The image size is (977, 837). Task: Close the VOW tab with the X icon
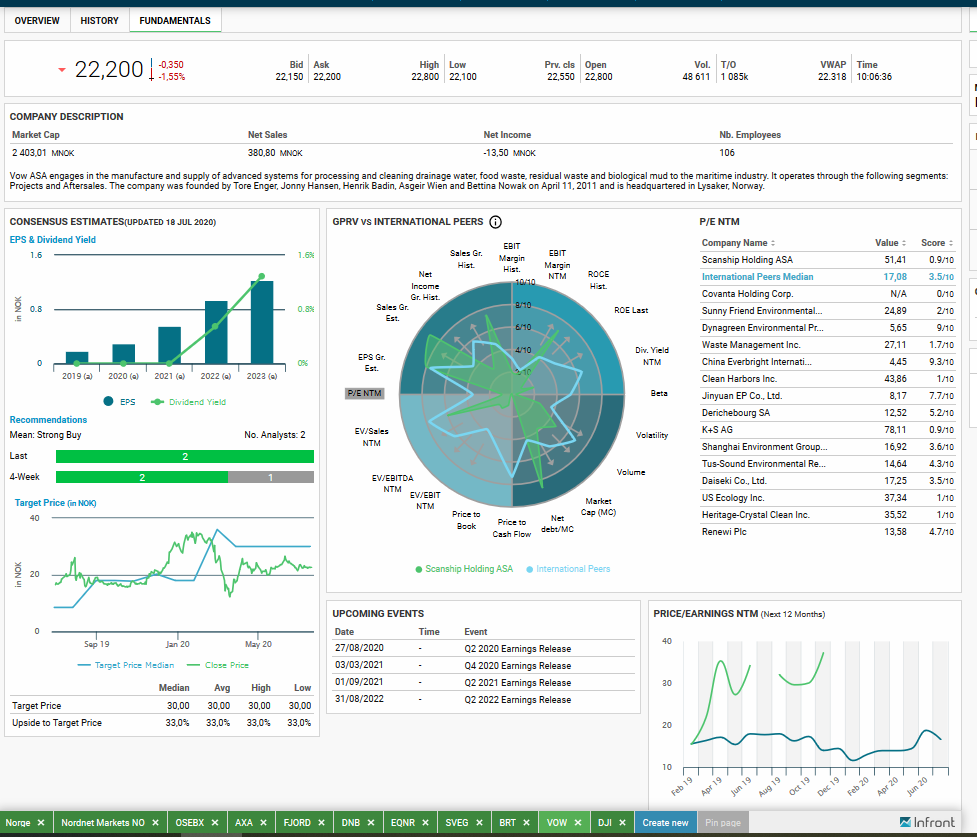pyautogui.click(x=578, y=823)
